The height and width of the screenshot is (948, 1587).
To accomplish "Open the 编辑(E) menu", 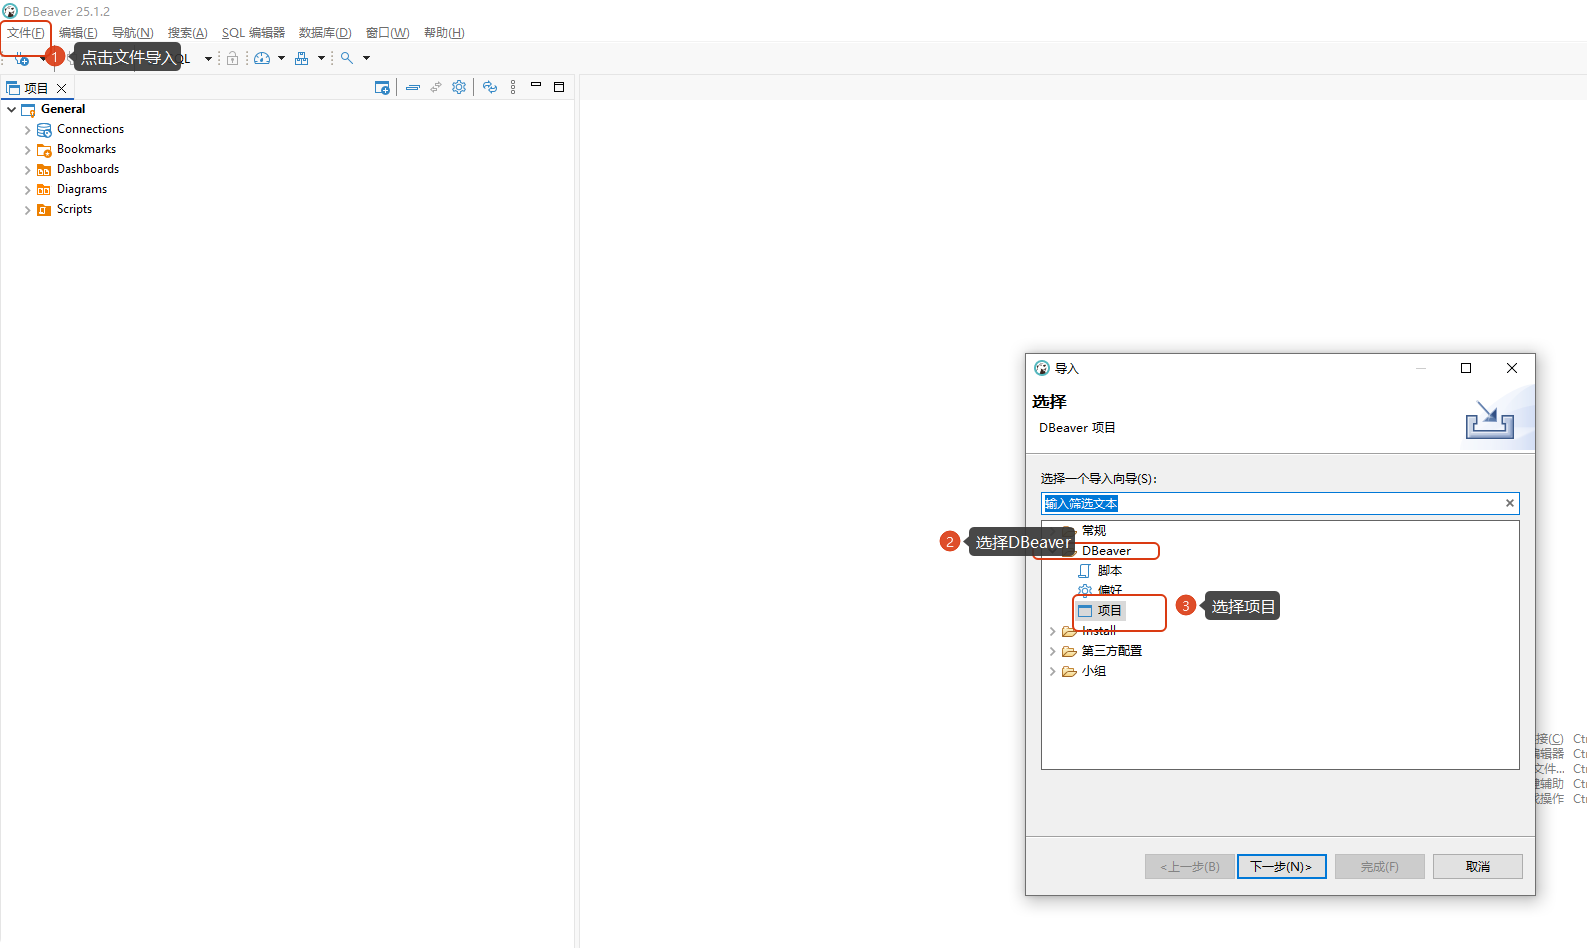I will click(x=78, y=33).
